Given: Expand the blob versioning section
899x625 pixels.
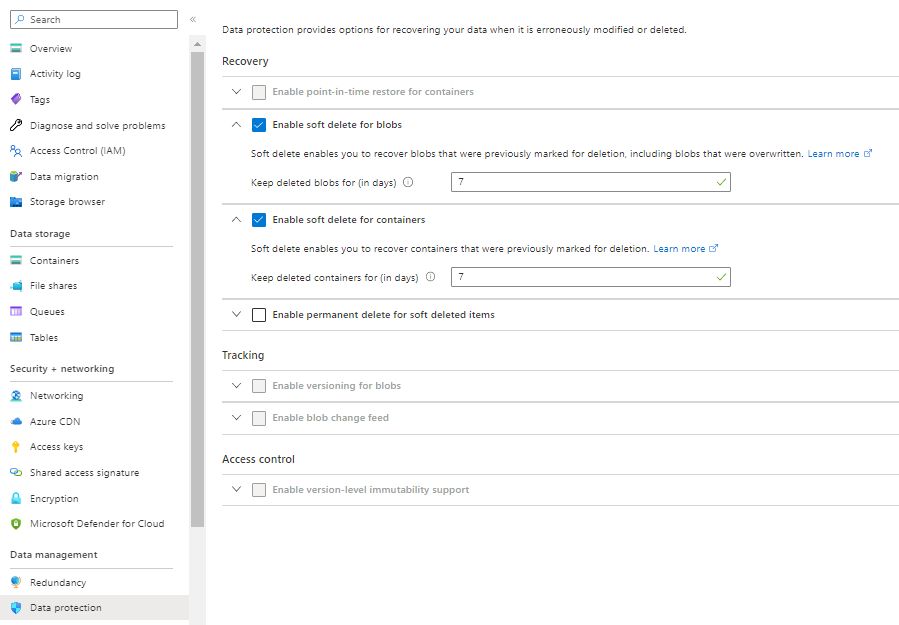Looking at the screenshot, I should 236,384.
